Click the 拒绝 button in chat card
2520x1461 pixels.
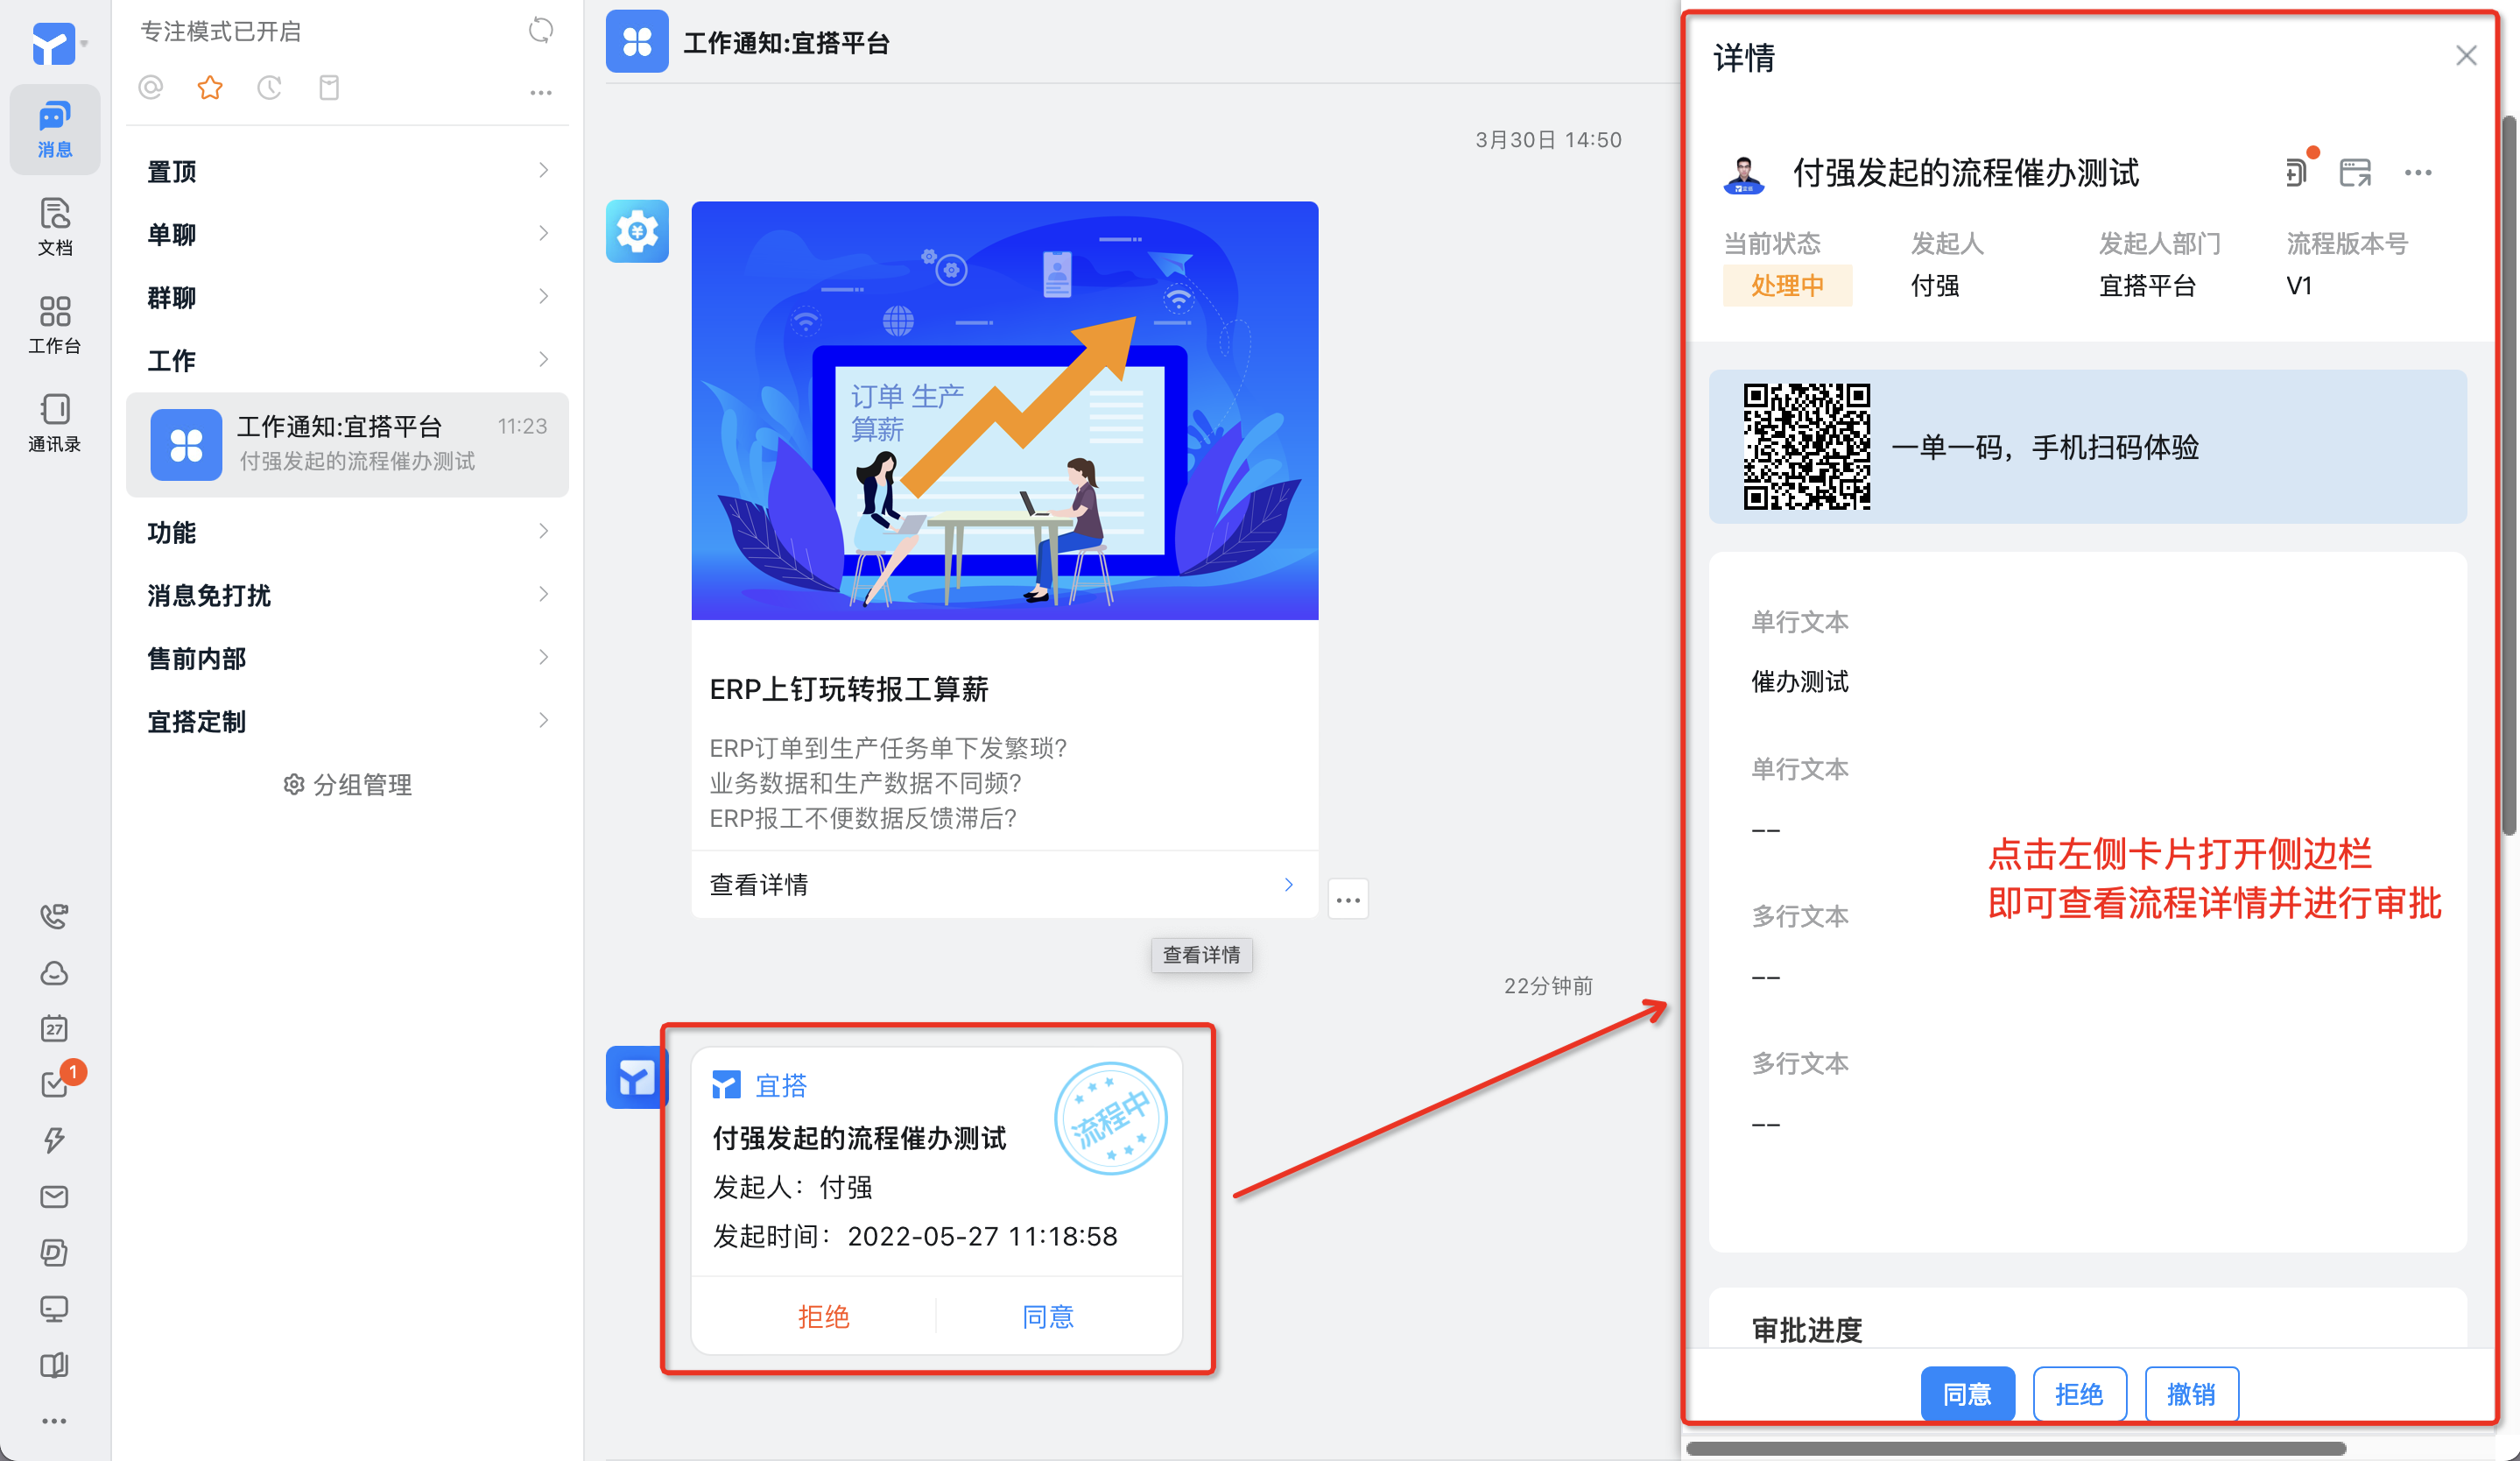pyautogui.click(x=823, y=1316)
